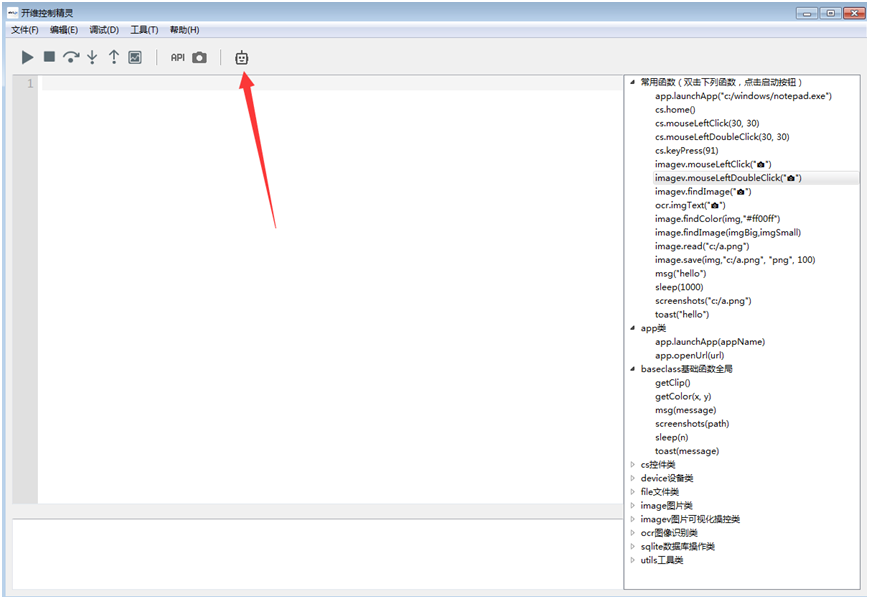This screenshot has height=599, width=869.
Task: Collapse the app类 tree group
Action: pyautogui.click(x=632, y=328)
